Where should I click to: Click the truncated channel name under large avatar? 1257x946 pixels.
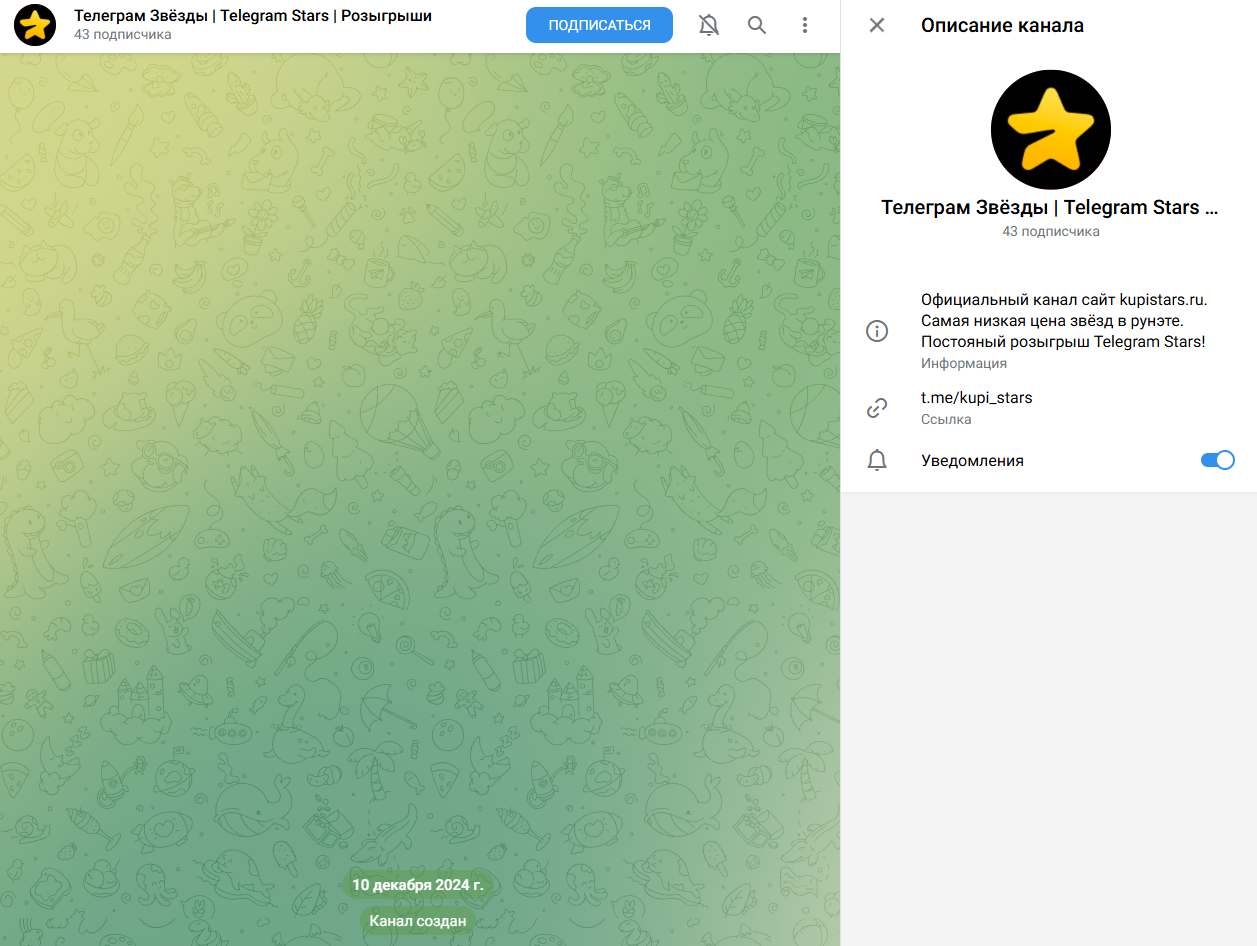tap(1049, 207)
